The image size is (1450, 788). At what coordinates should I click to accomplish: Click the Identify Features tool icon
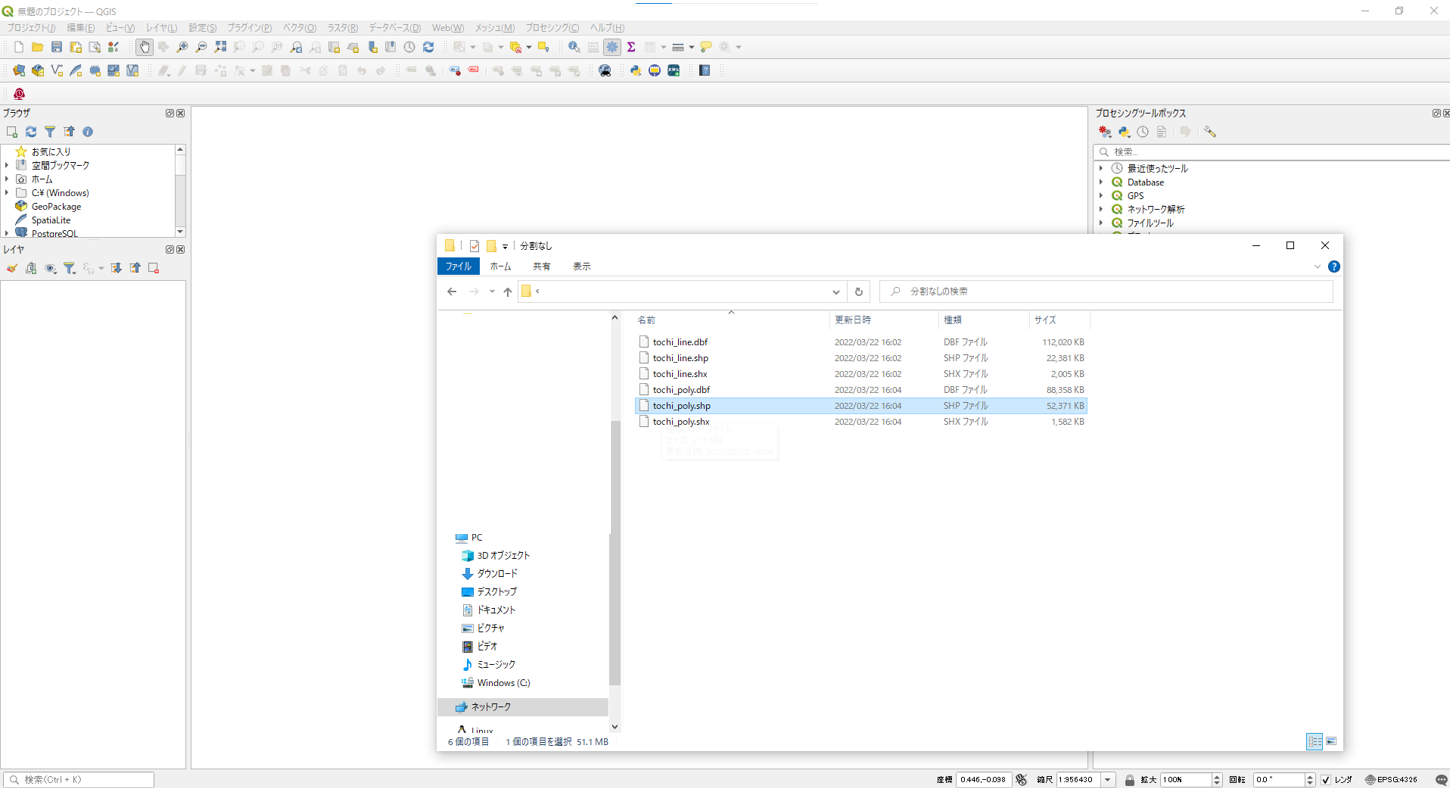[x=574, y=47]
